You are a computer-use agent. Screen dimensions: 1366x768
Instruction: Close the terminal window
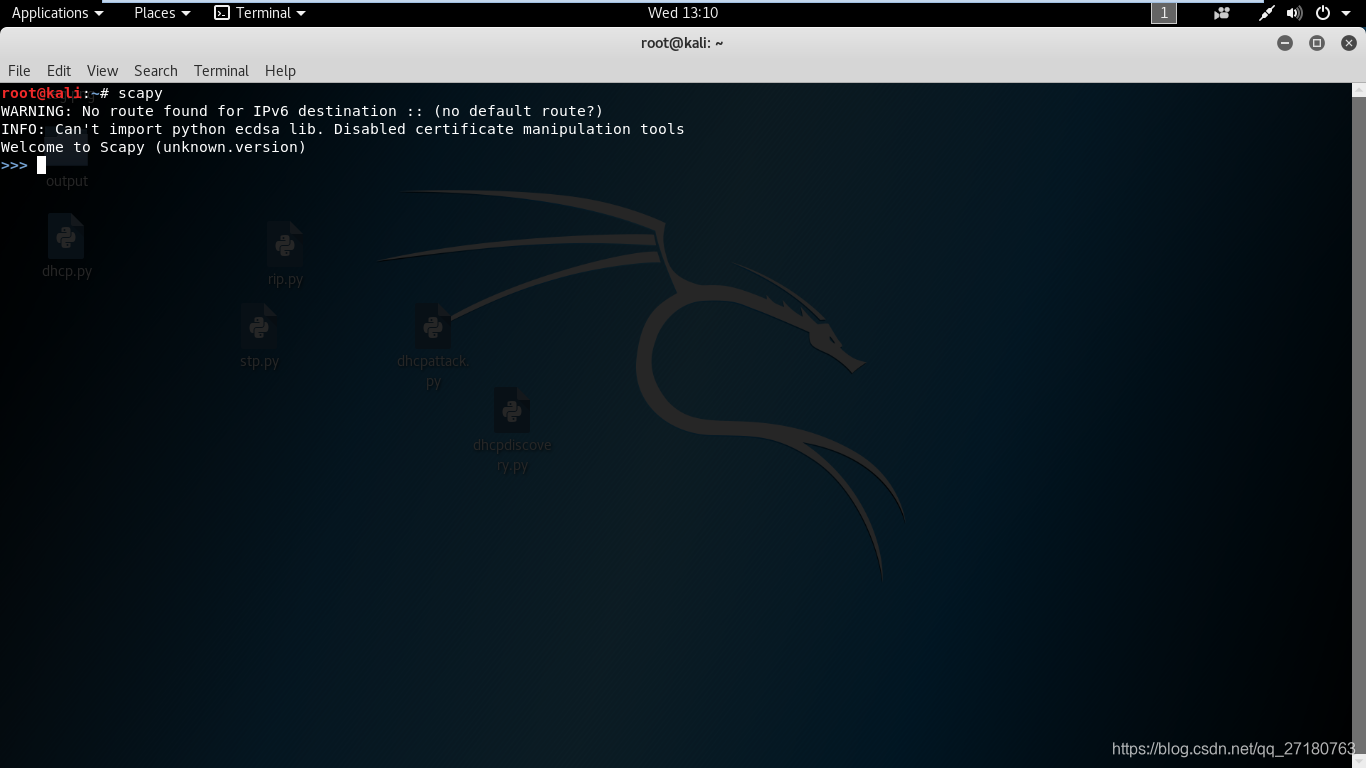point(1349,43)
